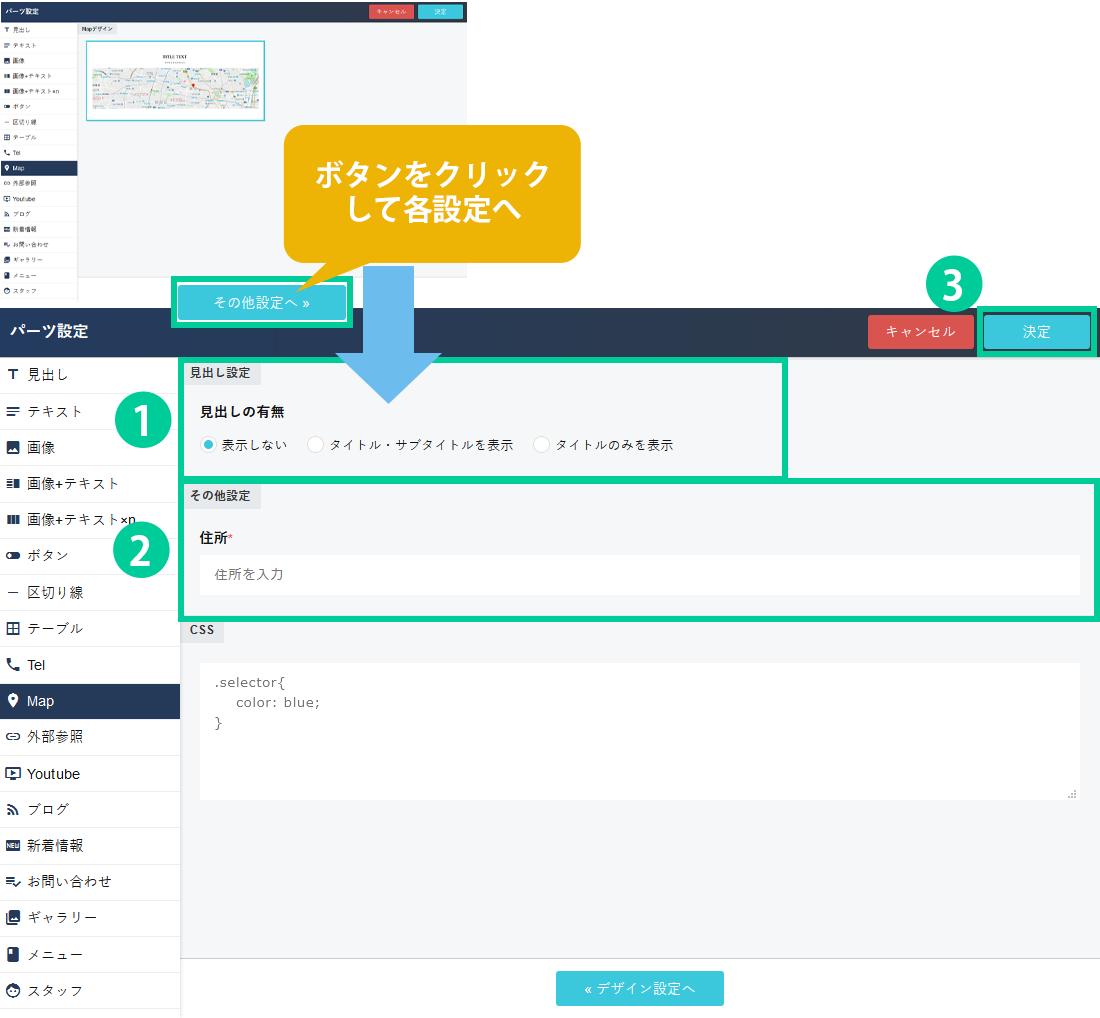1100x1018 pixels.
Task: Open the Map item in sidebar
Action: [x=89, y=701]
